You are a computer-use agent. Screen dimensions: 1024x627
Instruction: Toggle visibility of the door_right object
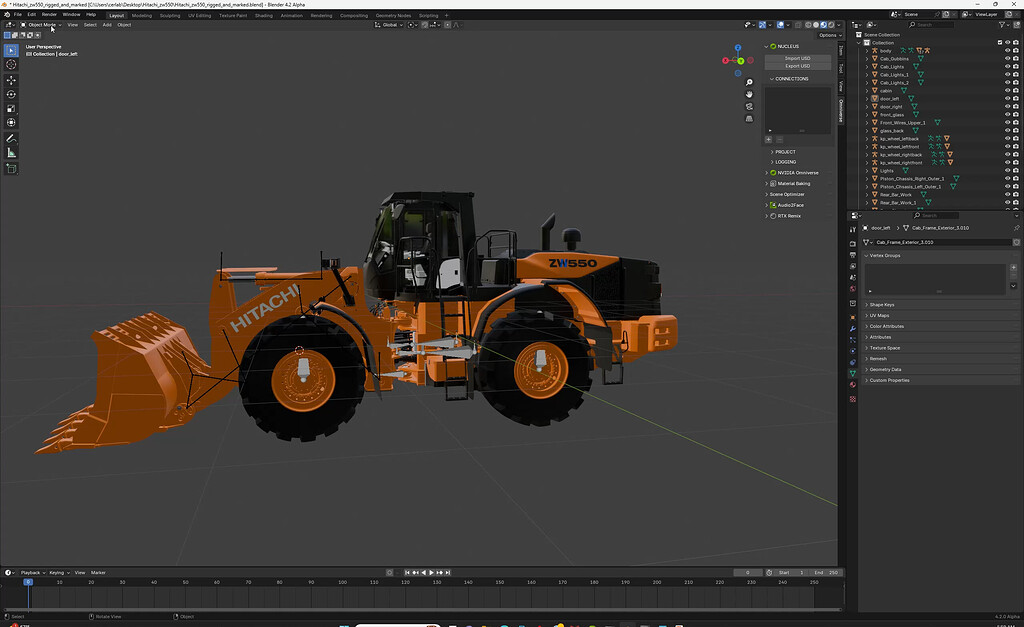click(x=1008, y=106)
